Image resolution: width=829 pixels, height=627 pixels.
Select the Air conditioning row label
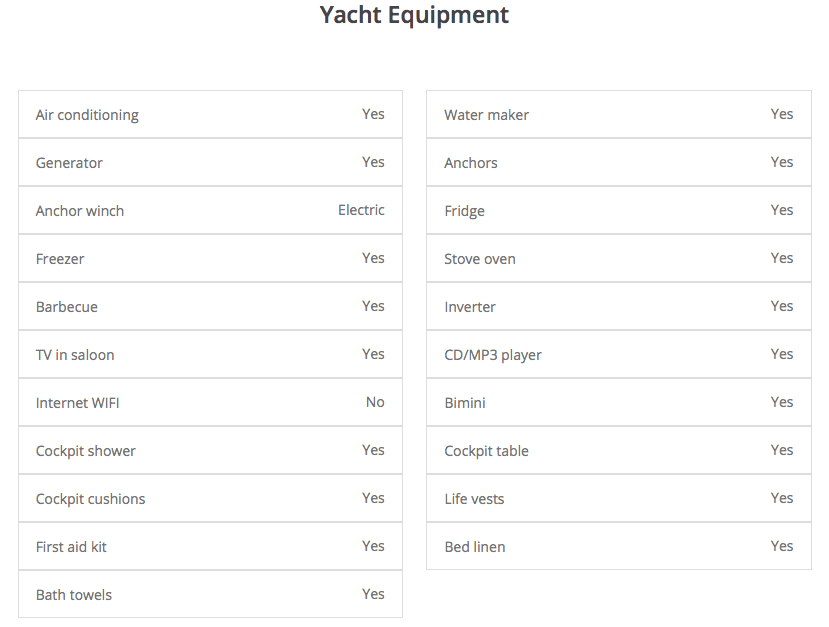coord(87,115)
